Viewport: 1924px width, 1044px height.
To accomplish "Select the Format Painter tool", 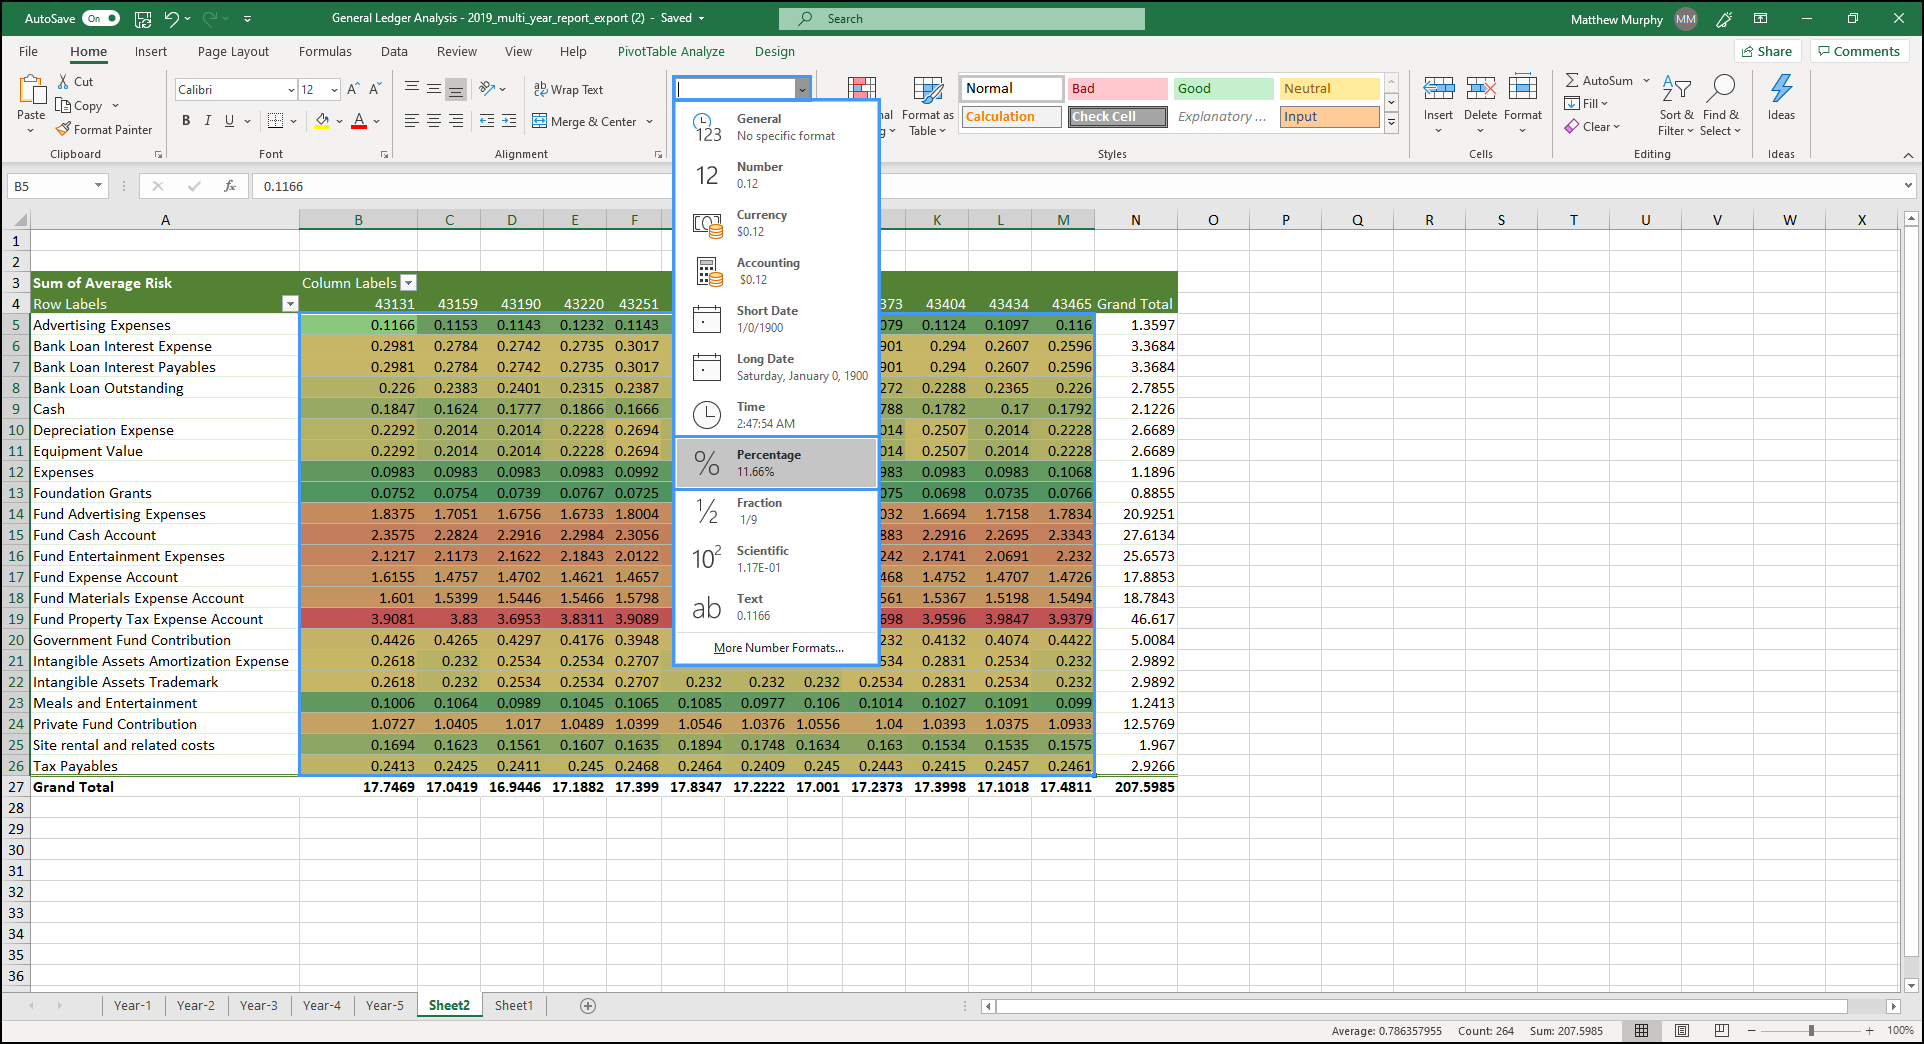I will click(104, 129).
